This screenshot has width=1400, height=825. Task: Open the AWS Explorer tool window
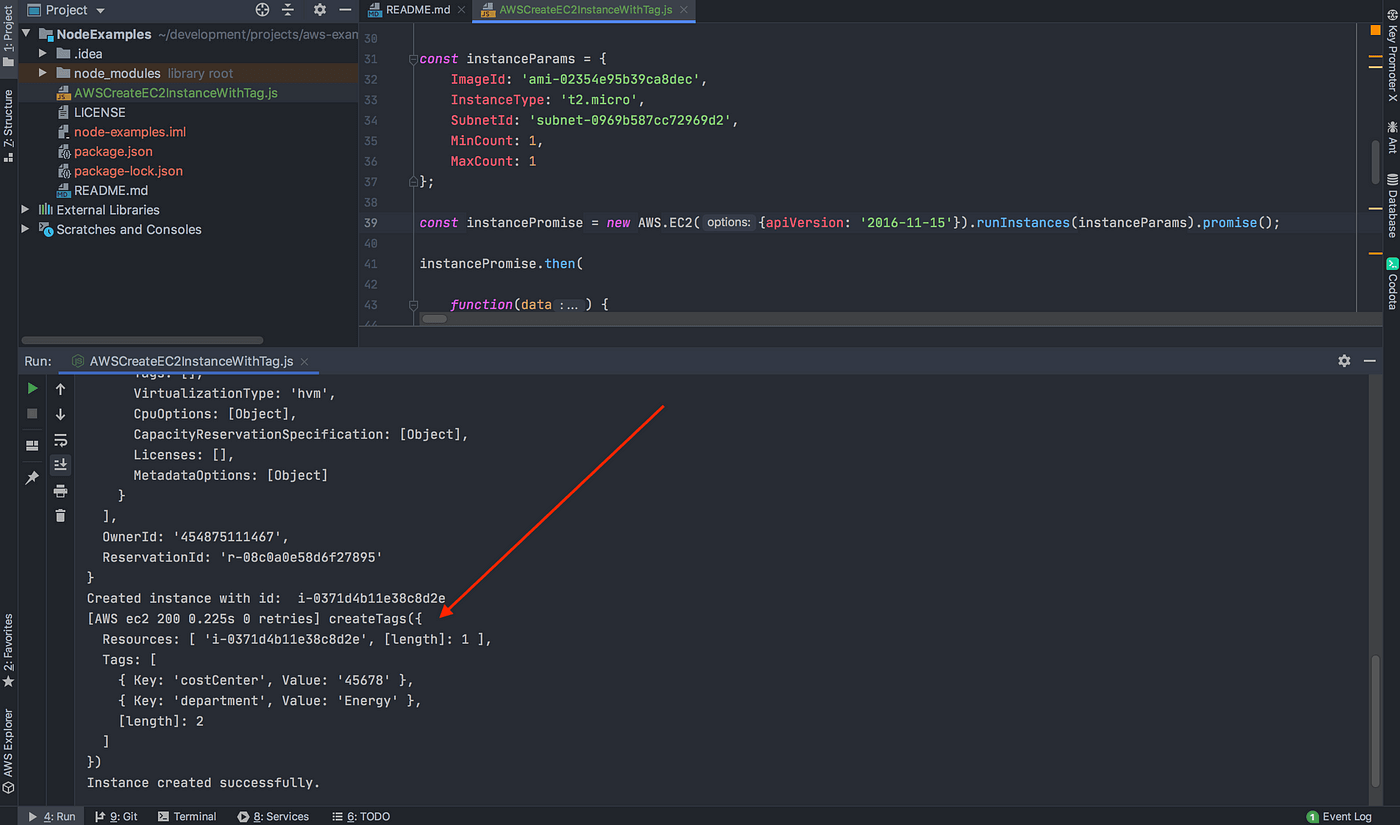8,751
